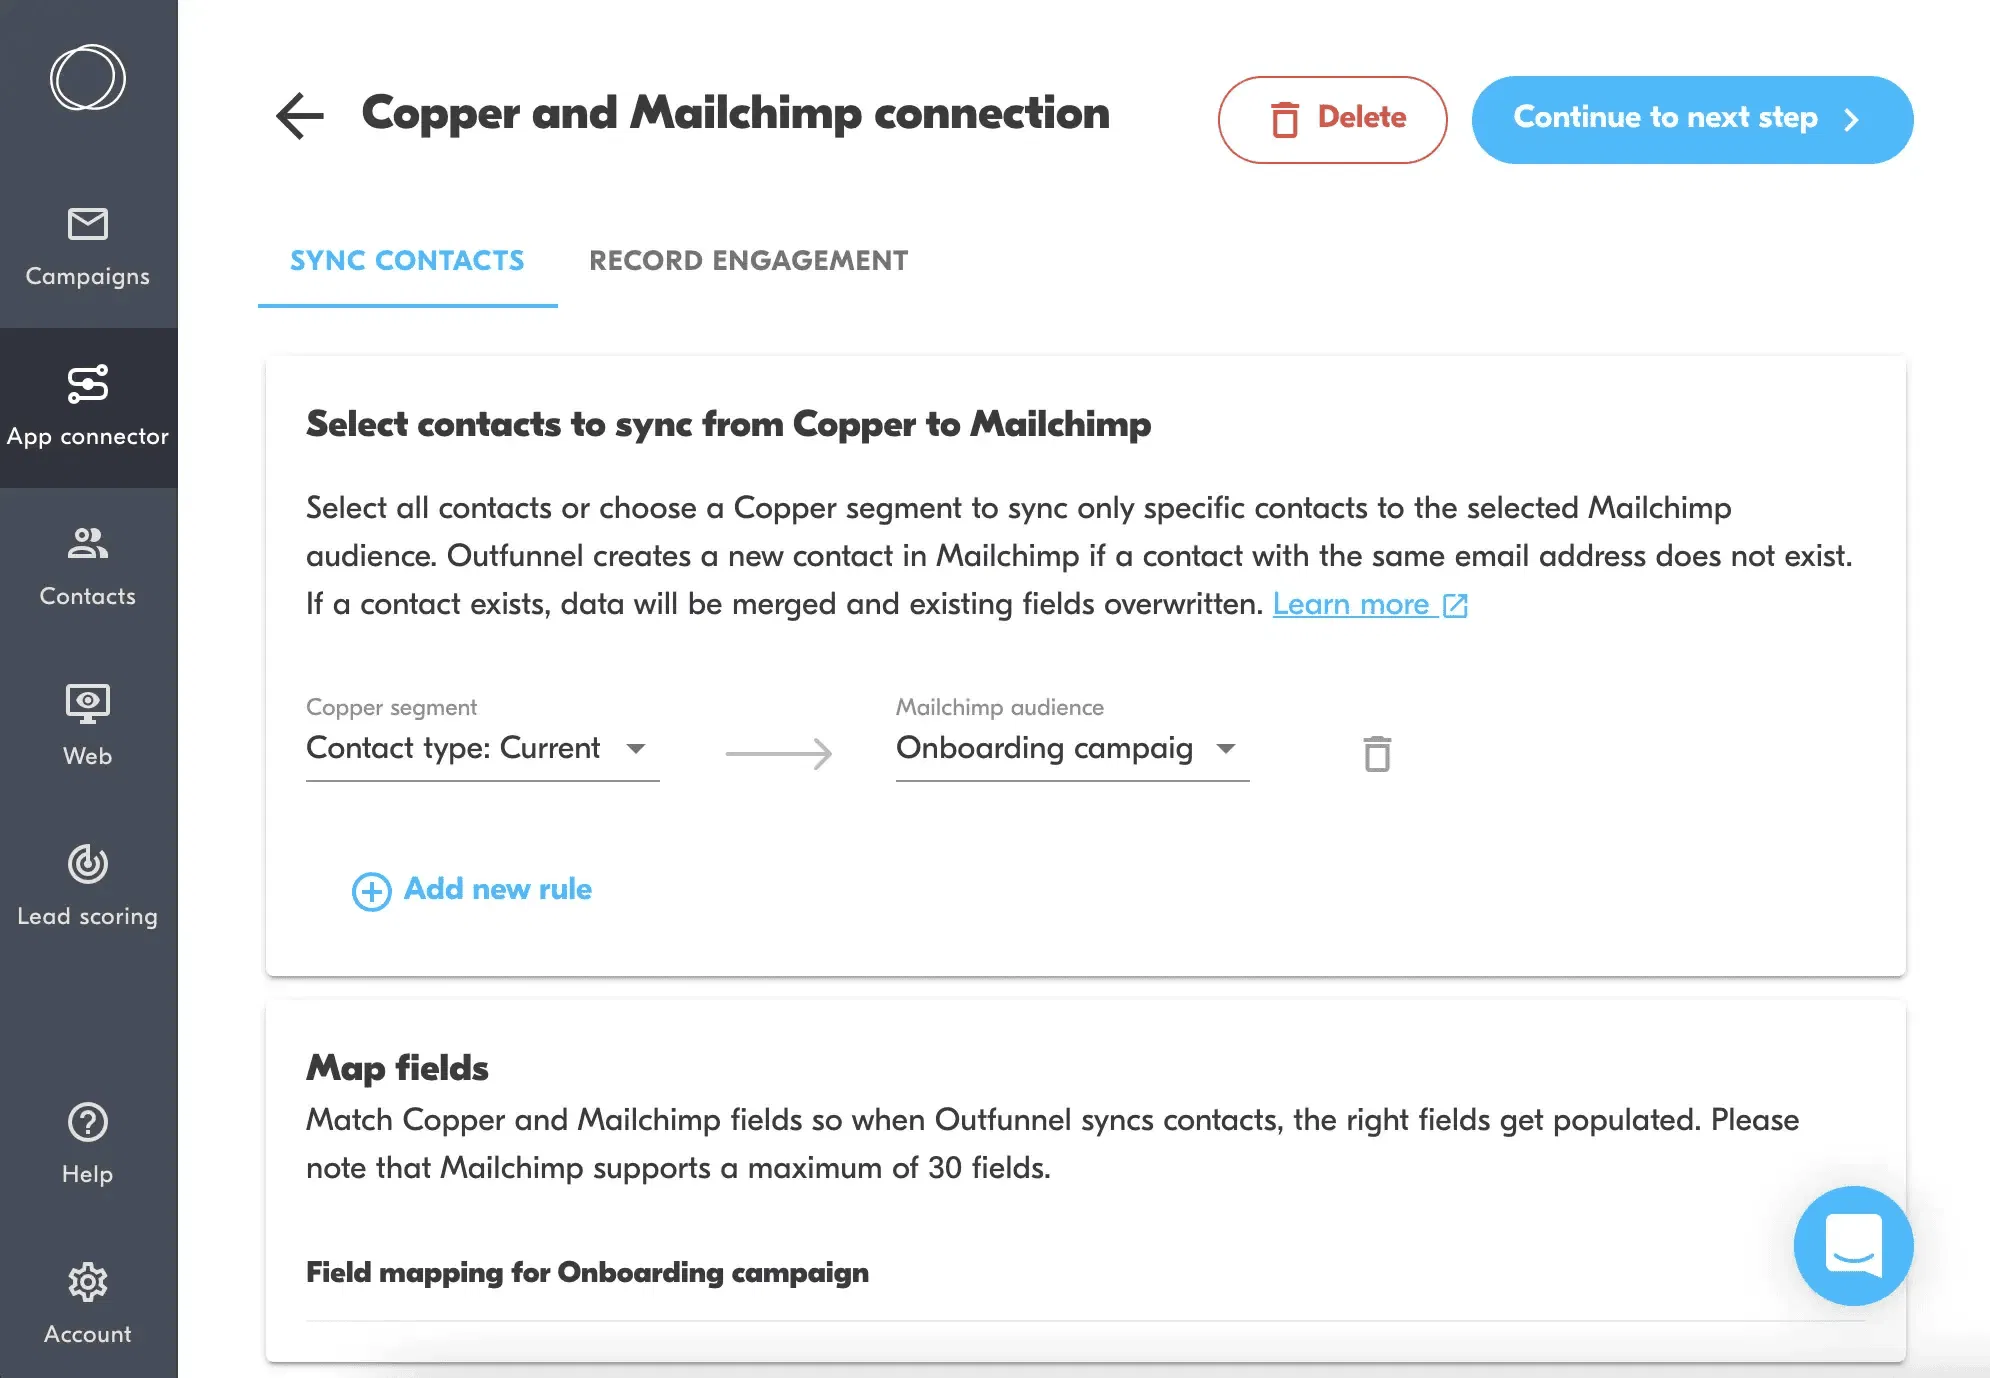This screenshot has width=1990, height=1378.
Task: Go to Contacts in the sidebar
Action: click(x=88, y=567)
